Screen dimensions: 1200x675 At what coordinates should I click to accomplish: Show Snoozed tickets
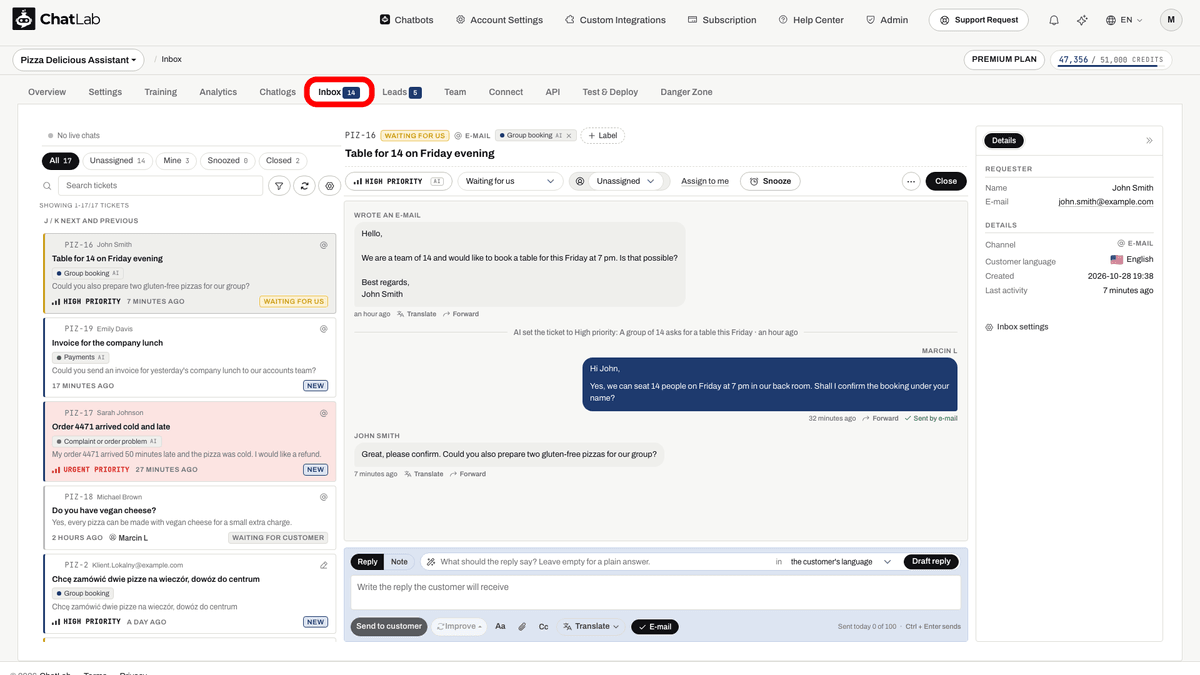[x=229, y=160]
